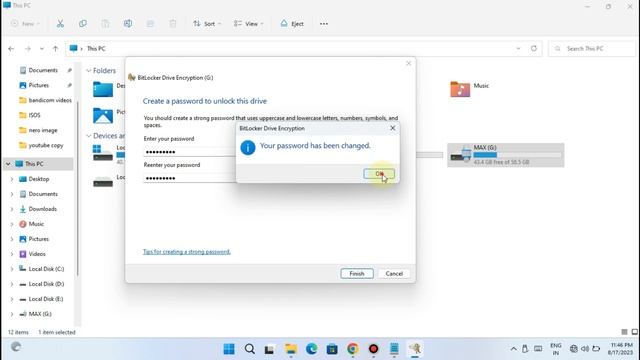Select Music under This PC in sidebar
Viewport: 640px width, 360px height.
[36, 224]
